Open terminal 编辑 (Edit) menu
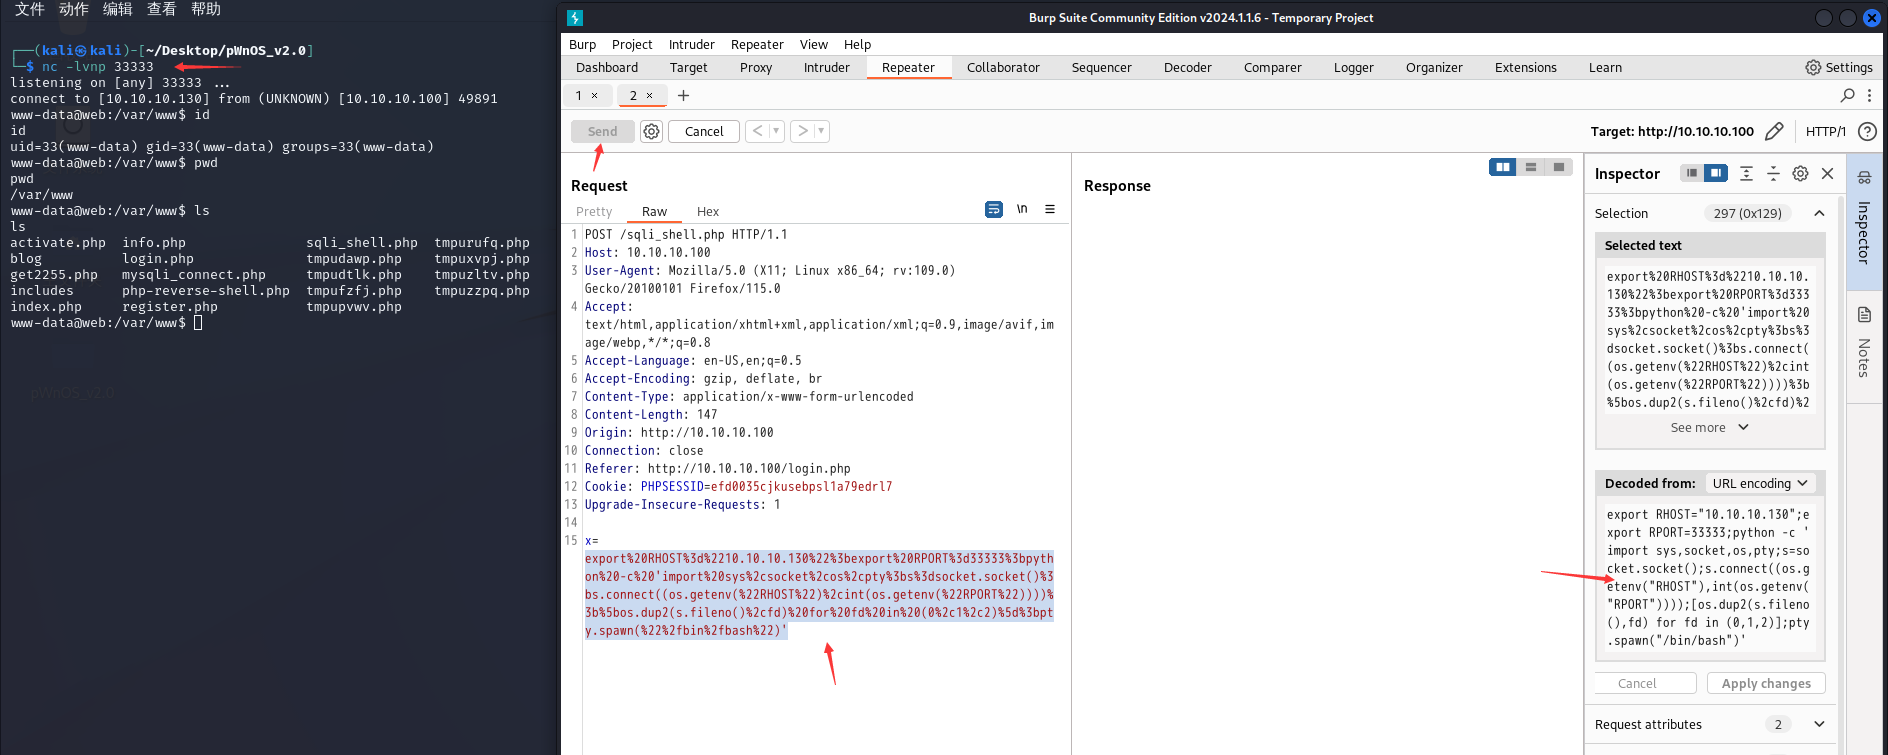The width and height of the screenshot is (1888, 755). coord(118,9)
